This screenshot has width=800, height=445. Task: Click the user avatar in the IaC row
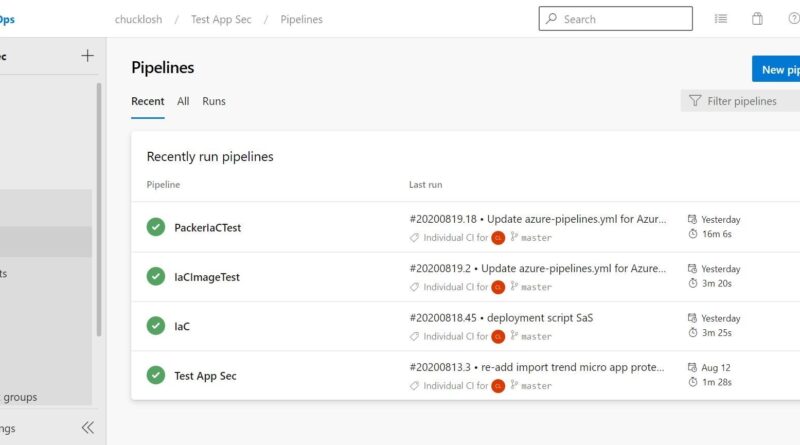[498, 337]
